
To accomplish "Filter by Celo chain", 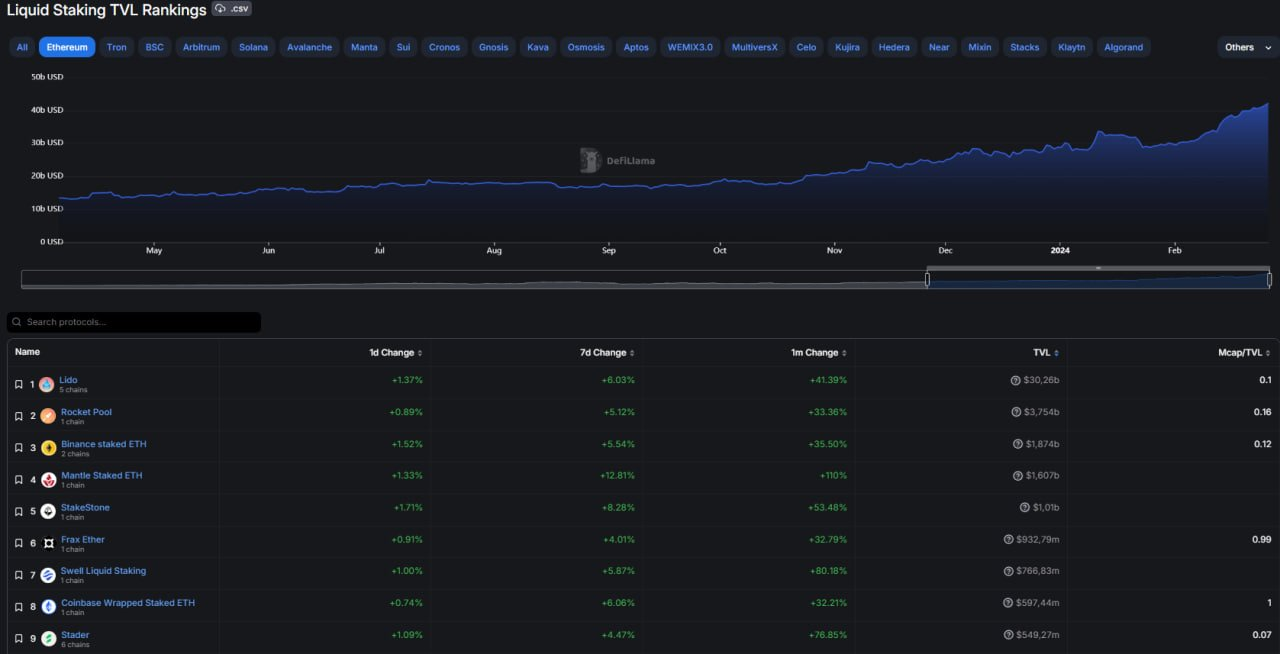I will coord(806,47).
